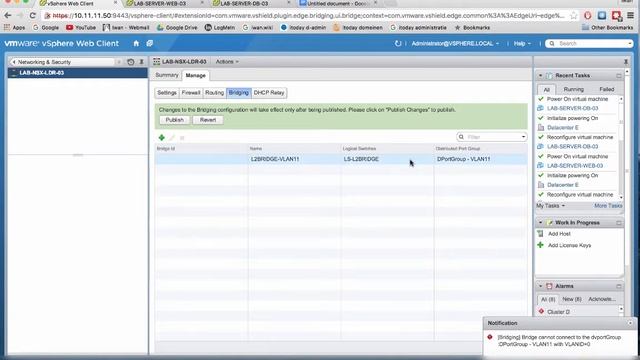Screen dimensions: 640x360
Task: Click the LAB-NSX-LDR-03 object icon in header
Action: (156, 62)
